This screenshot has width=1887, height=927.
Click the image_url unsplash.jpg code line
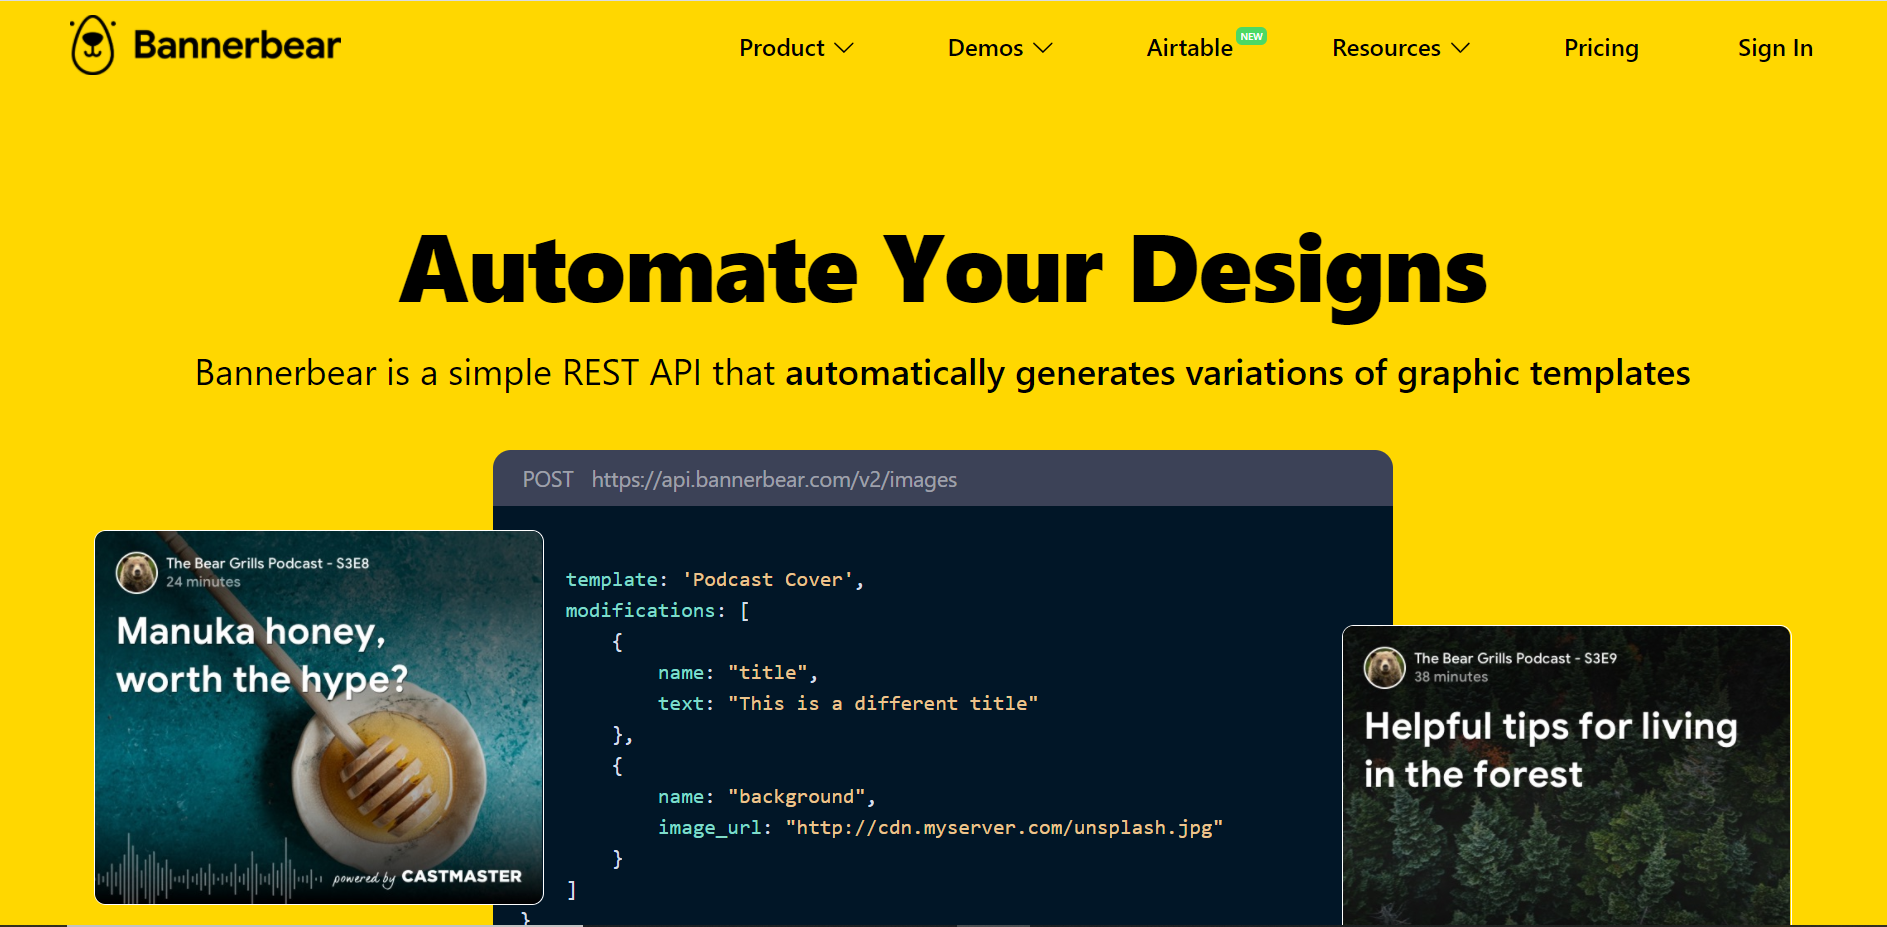click(940, 828)
